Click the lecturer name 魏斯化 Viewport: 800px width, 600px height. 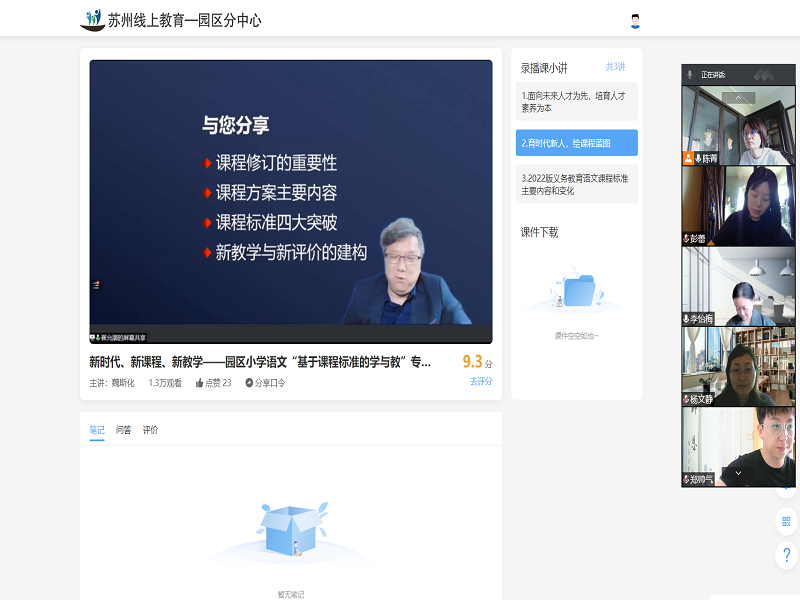(123, 383)
